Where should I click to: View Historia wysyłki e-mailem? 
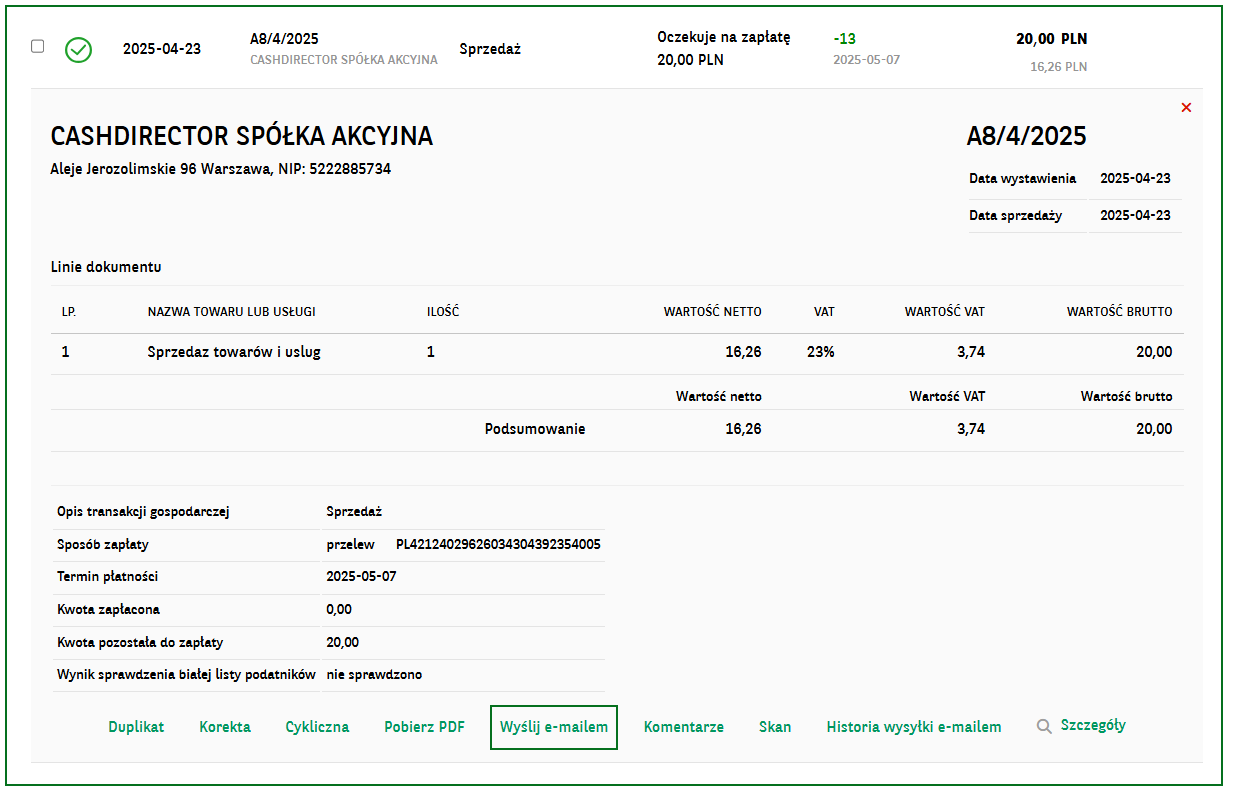(x=914, y=727)
